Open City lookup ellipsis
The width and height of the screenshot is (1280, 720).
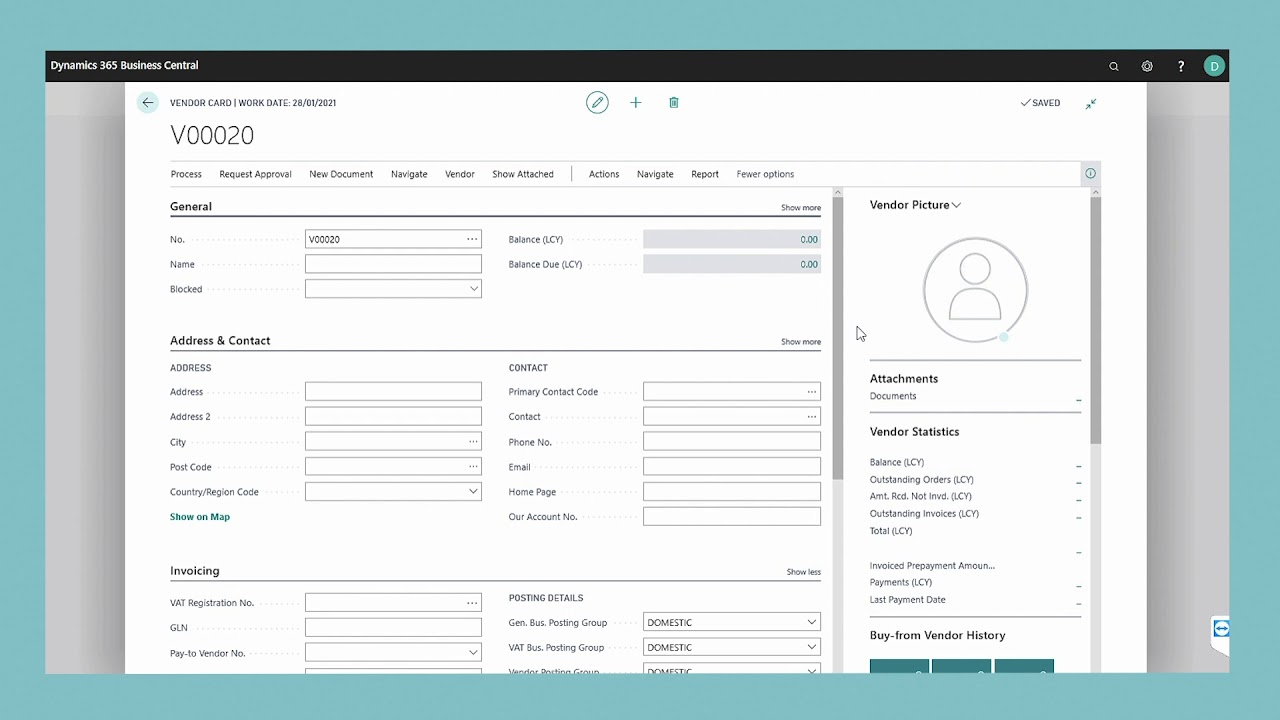(473, 441)
